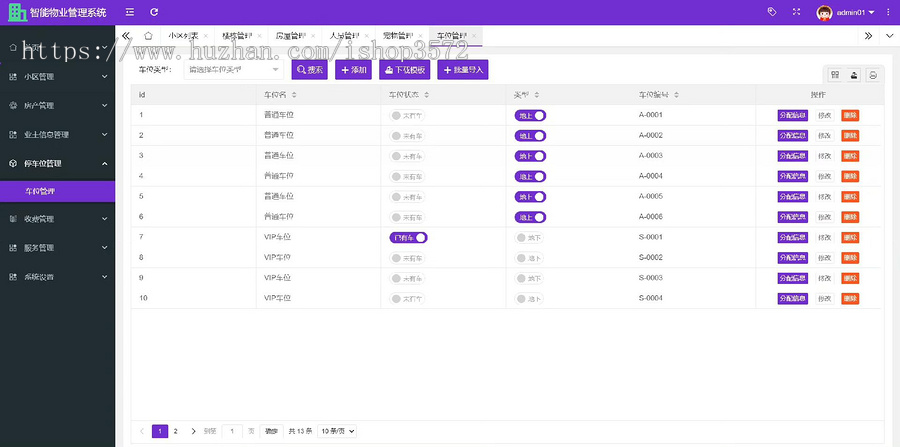The height and width of the screenshot is (447, 900).
Task: Click 分配信息 button for row A-0001
Action: pos(793,115)
